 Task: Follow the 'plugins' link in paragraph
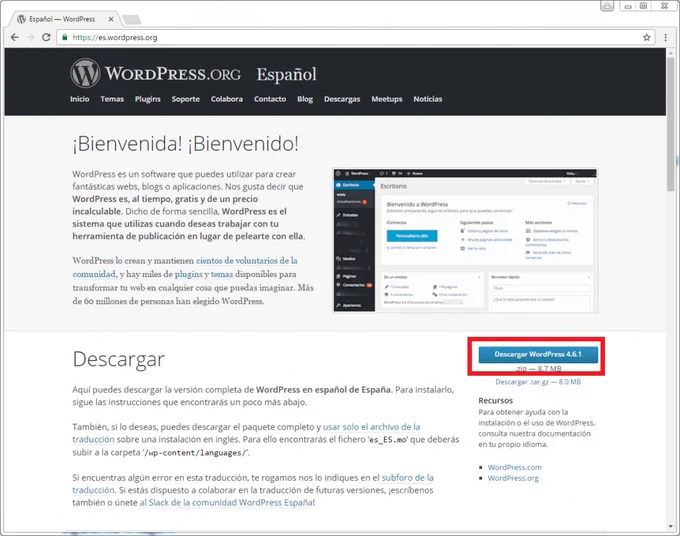(x=188, y=274)
